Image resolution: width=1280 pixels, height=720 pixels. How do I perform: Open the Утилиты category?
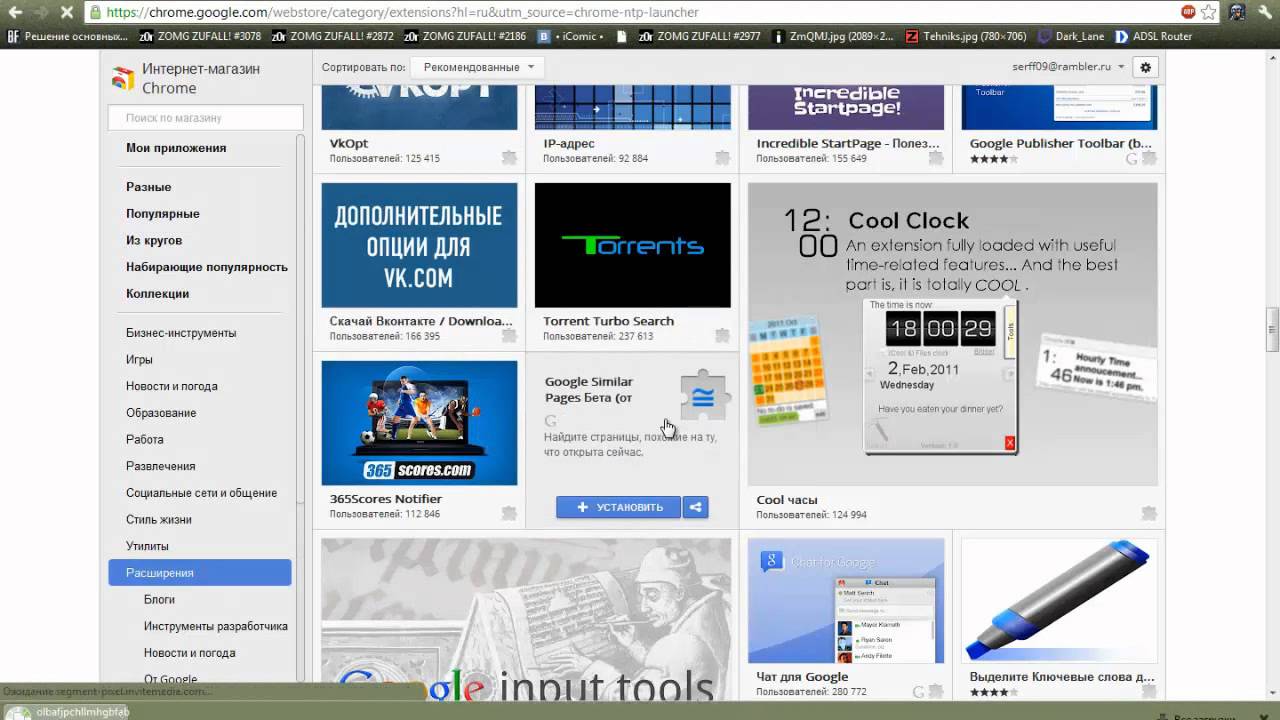click(x=147, y=546)
